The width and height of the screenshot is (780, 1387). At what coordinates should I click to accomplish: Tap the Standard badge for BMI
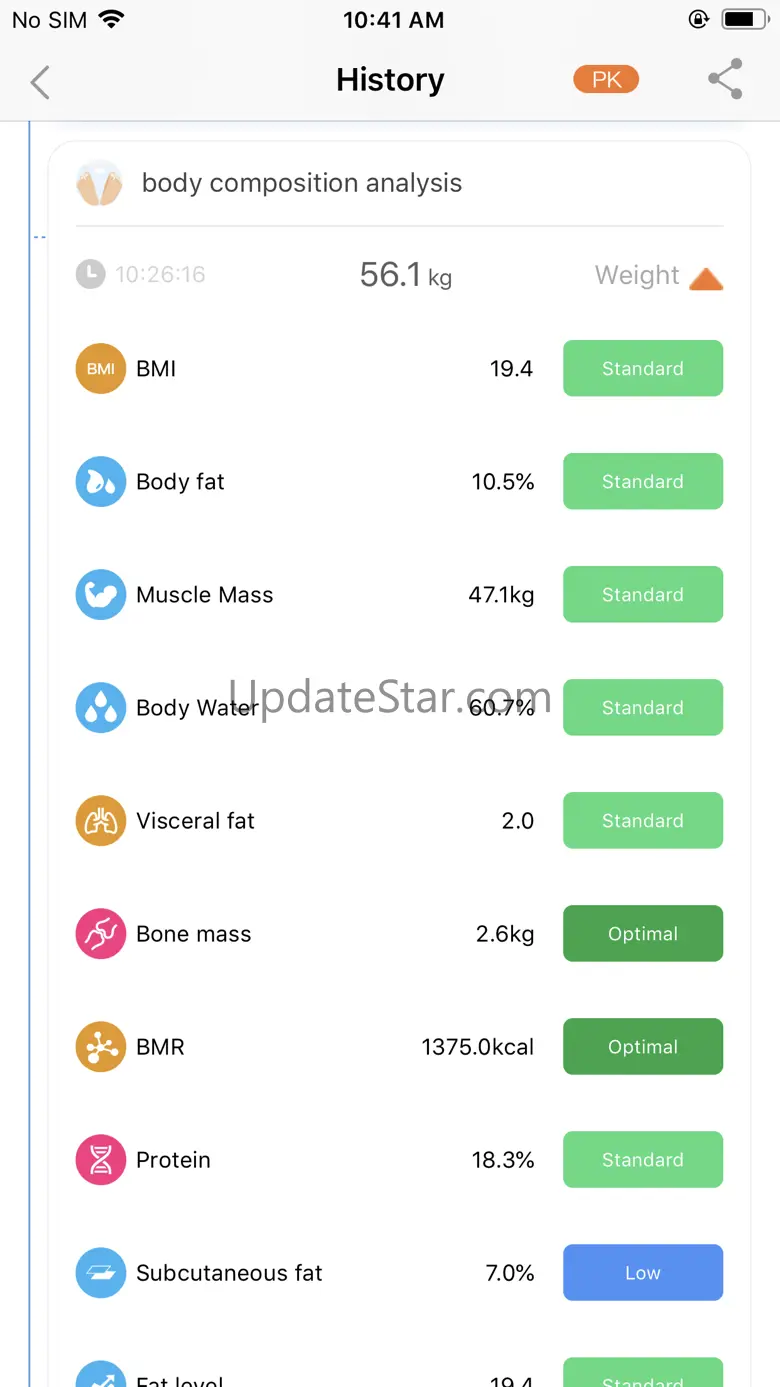[643, 369]
